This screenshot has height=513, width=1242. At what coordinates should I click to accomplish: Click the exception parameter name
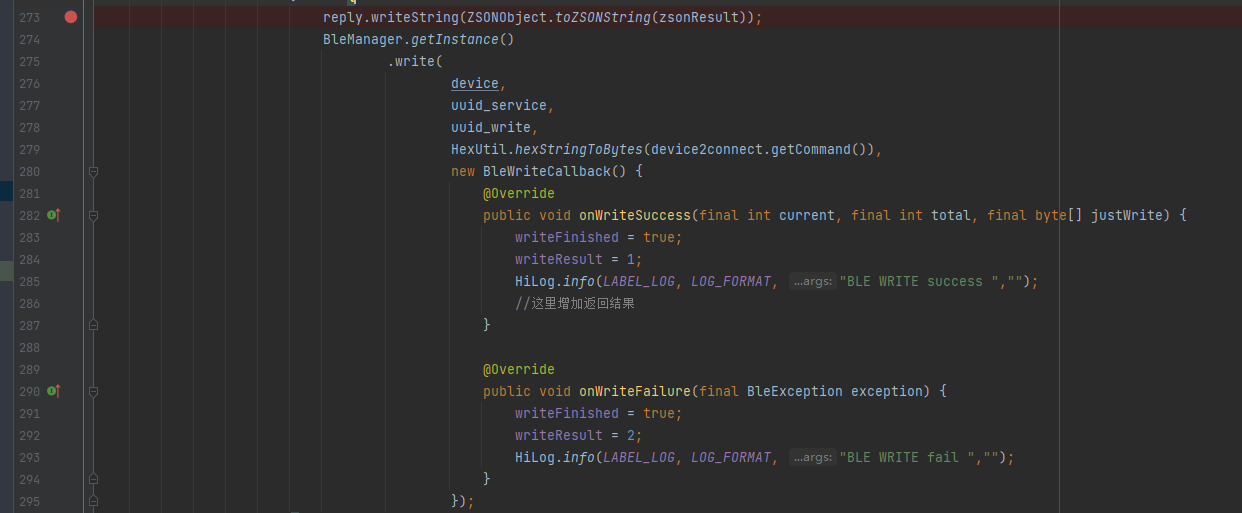[887, 391]
